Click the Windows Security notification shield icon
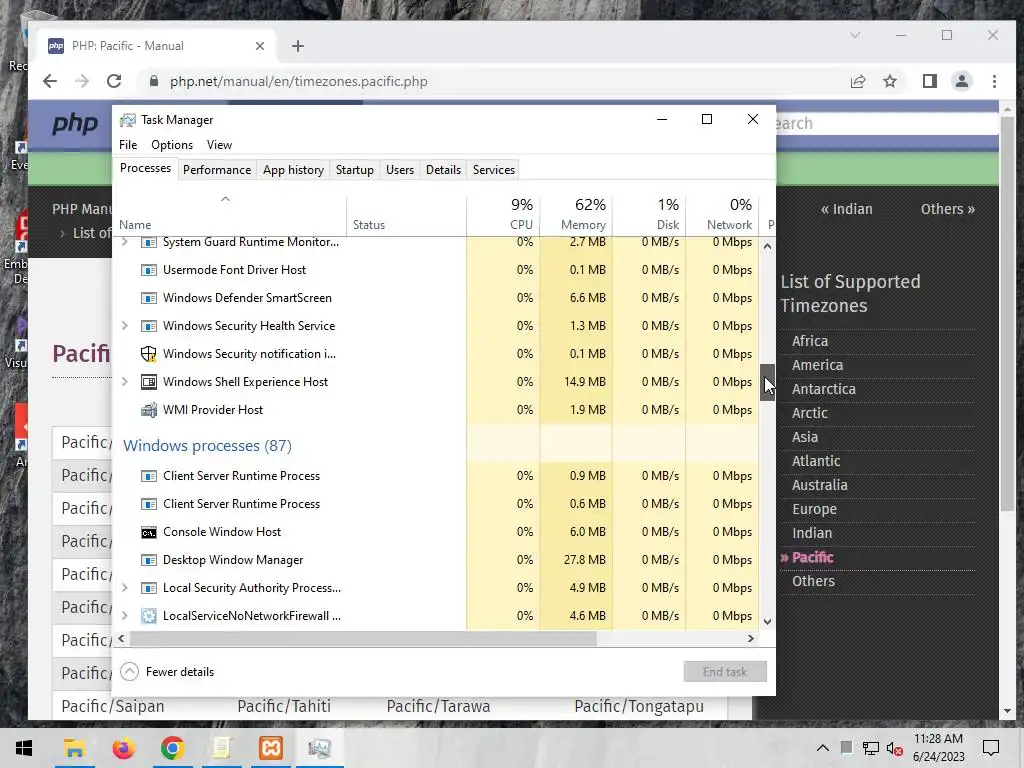Screen dimensions: 1024x768 pos(149,354)
